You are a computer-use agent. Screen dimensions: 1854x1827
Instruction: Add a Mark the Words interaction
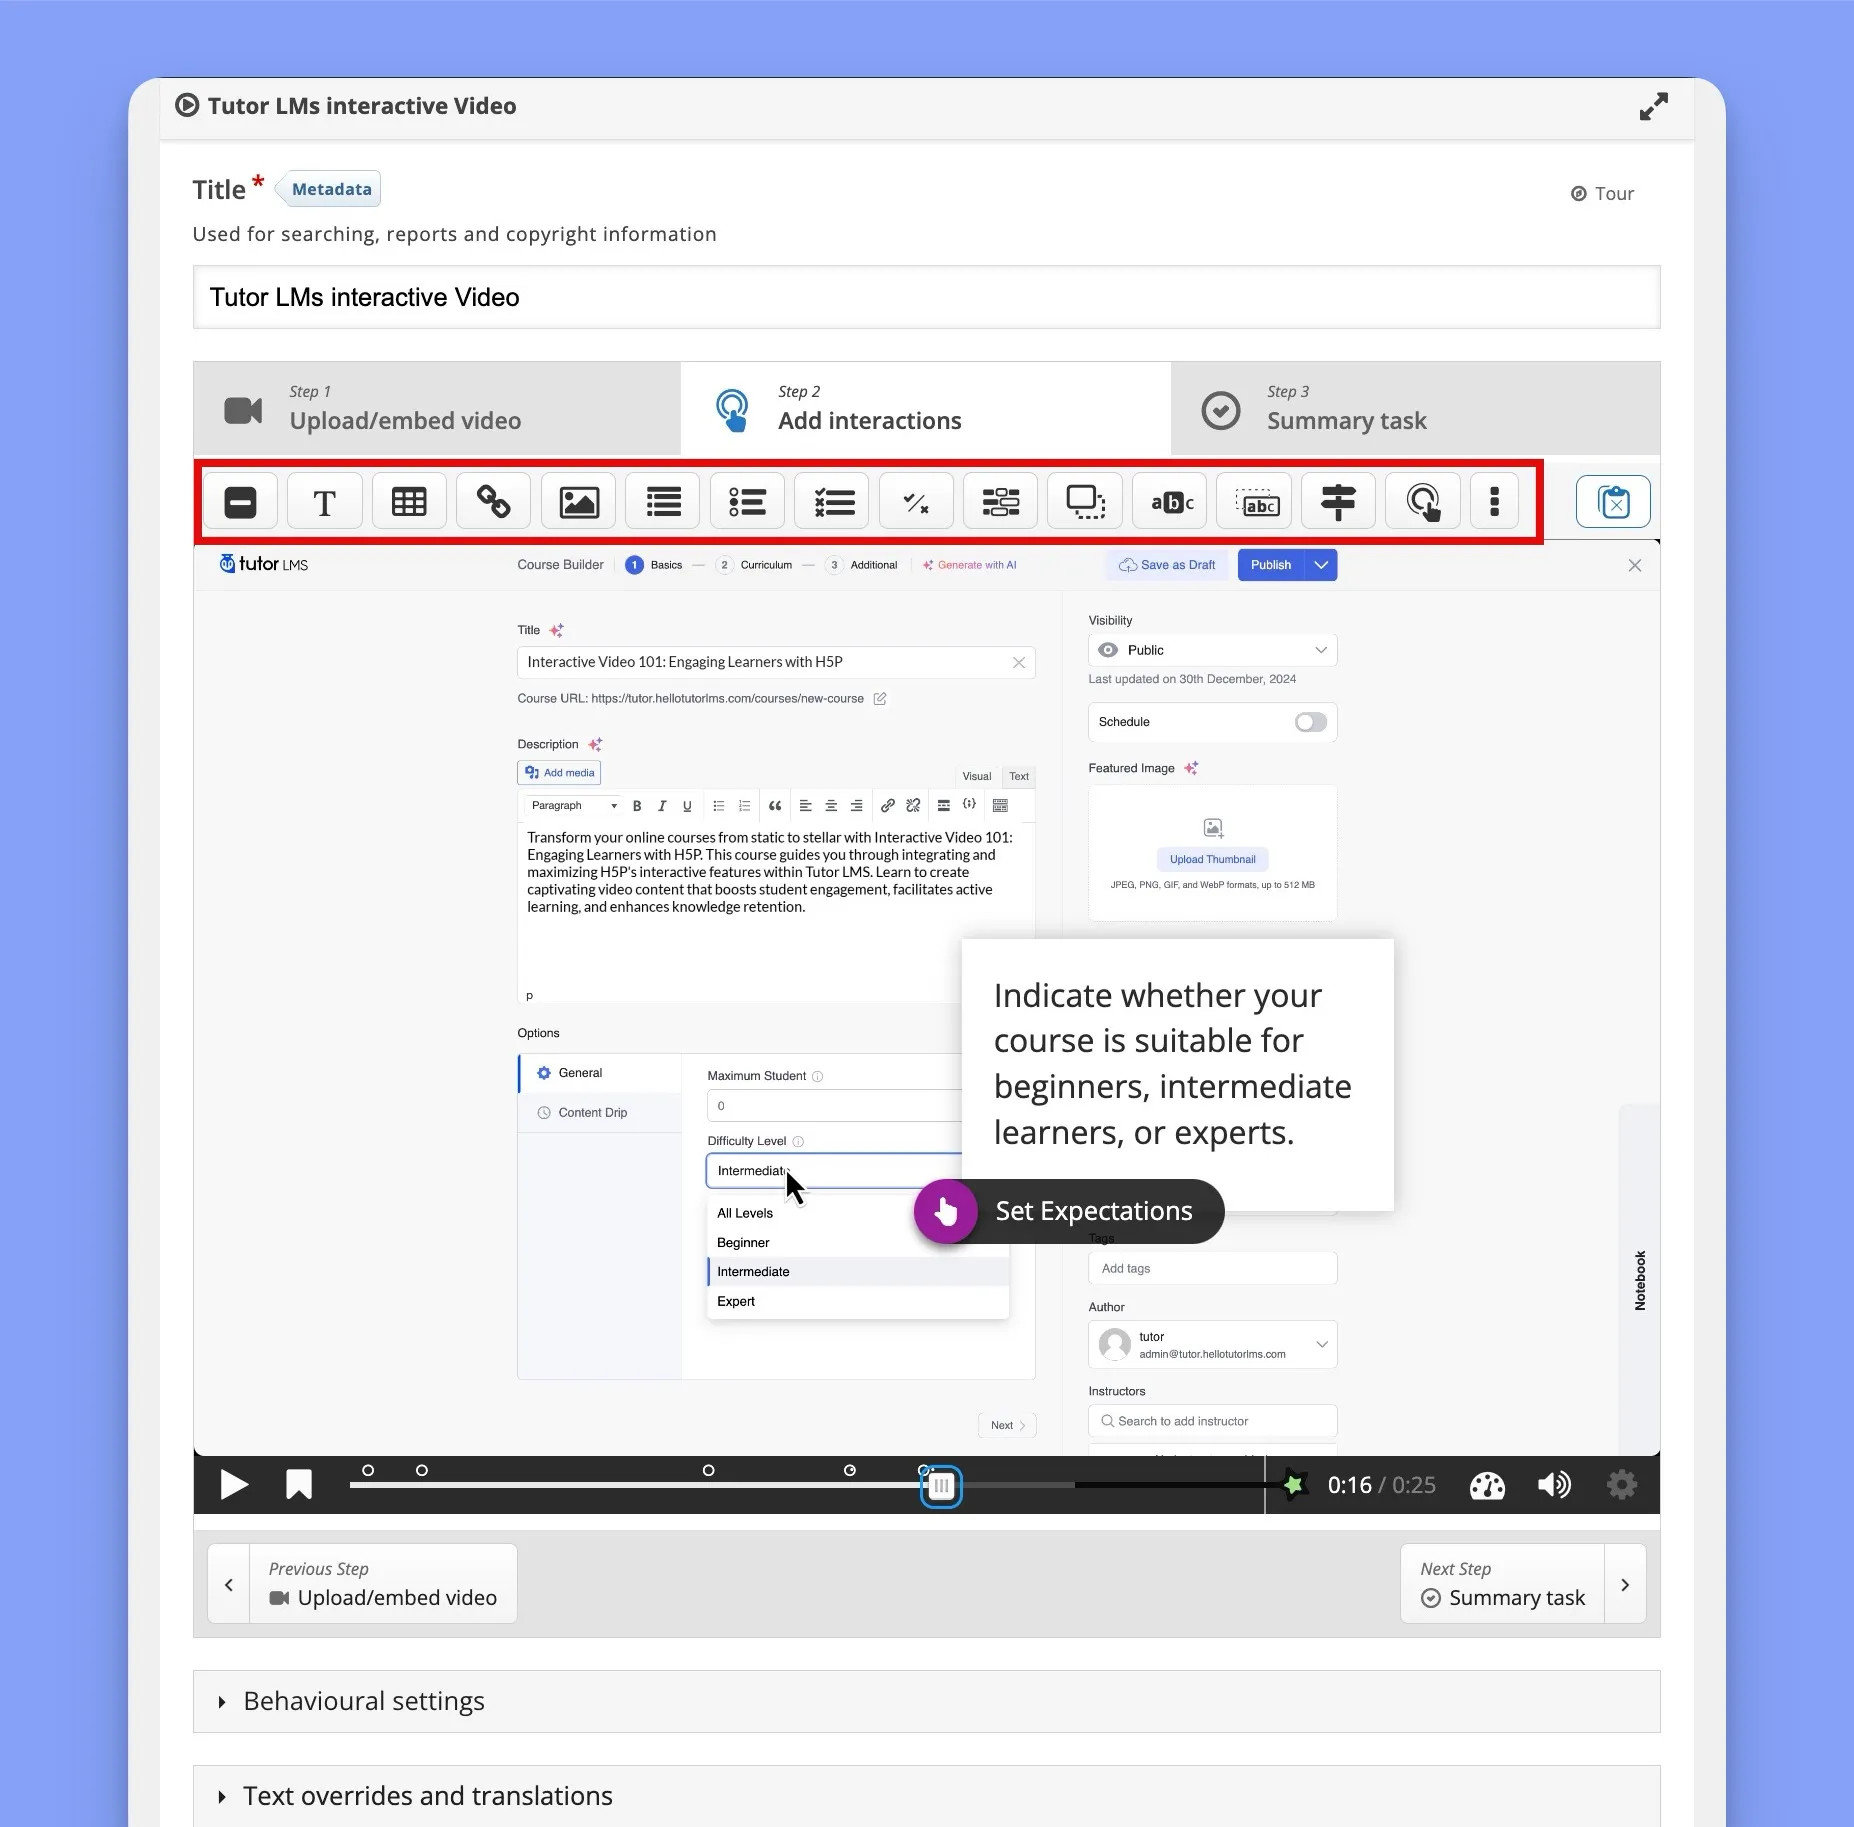pyautogui.click(x=1169, y=501)
